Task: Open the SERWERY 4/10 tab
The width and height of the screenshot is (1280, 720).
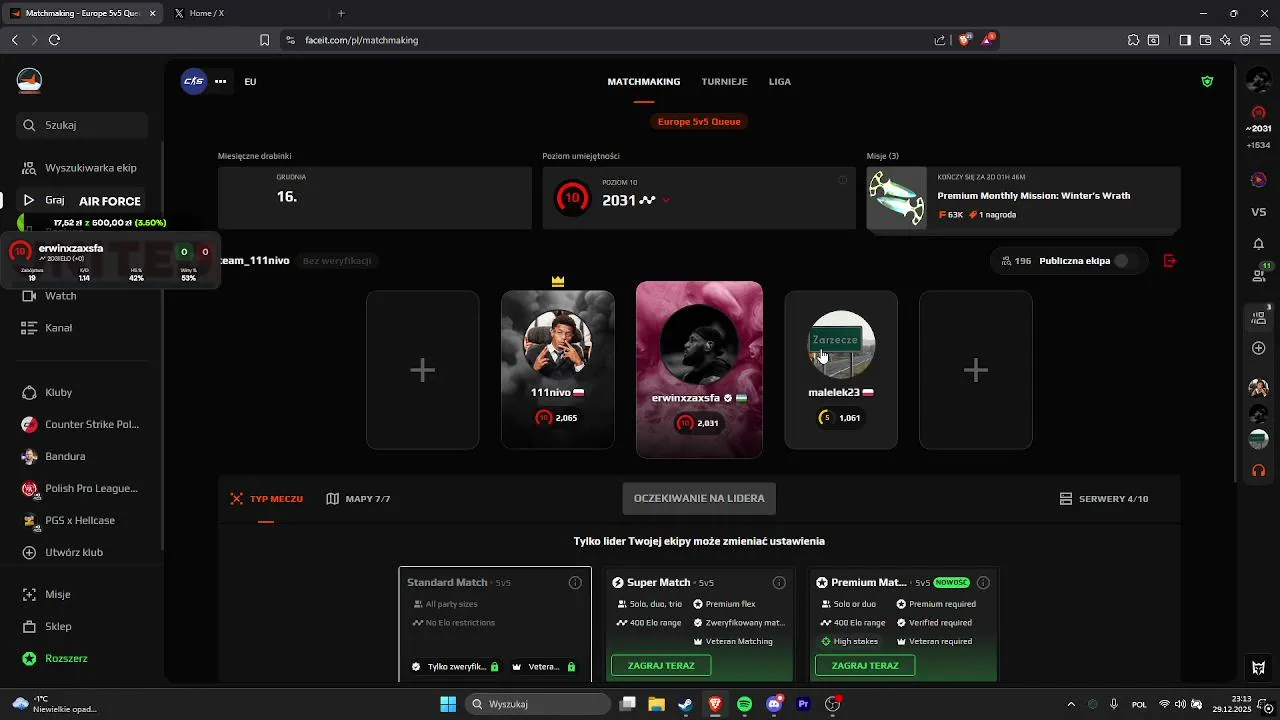Action: (x=1104, y=498)
